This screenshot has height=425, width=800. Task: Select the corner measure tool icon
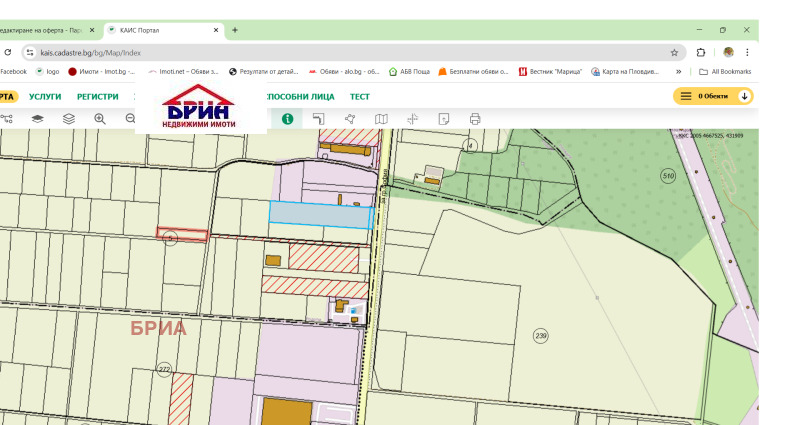point(318,118)
